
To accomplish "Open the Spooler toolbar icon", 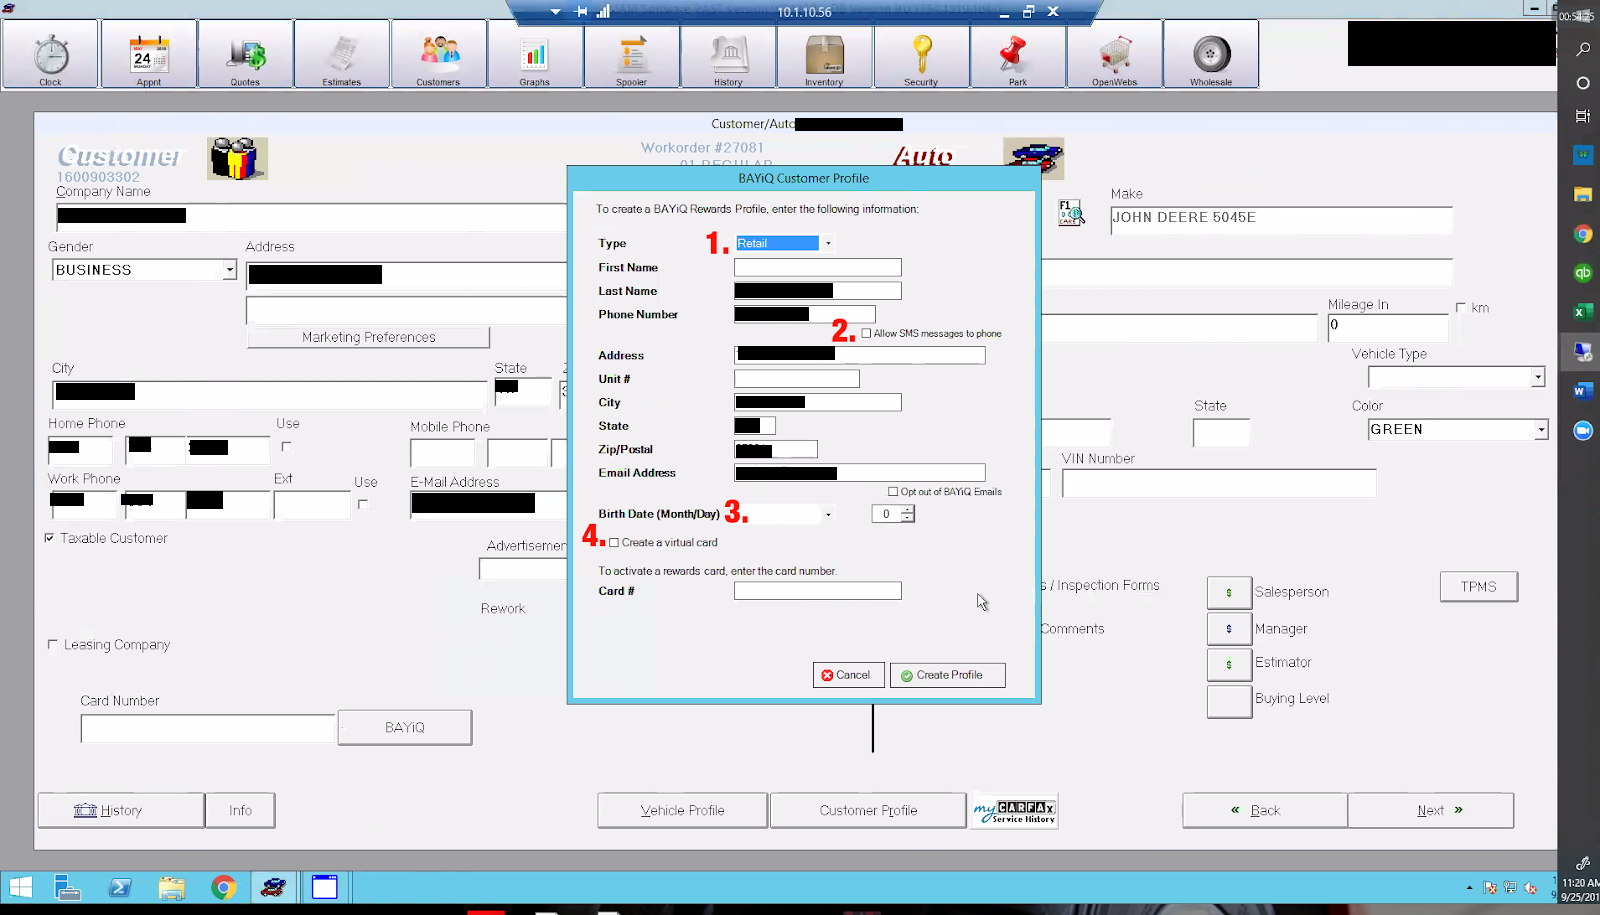I will pyautogui.click(x=632, y=55).
